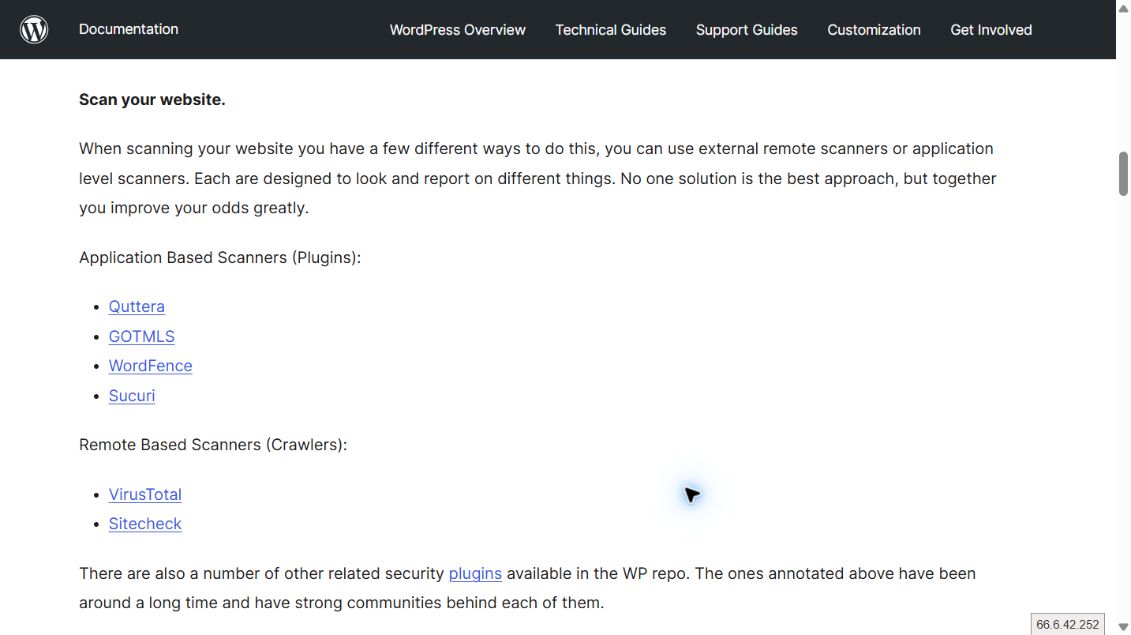The image size is (1131, 635).
Task: Click the scrollbar up arrow
Action: pyautogui.click(x=1123, y=7)
